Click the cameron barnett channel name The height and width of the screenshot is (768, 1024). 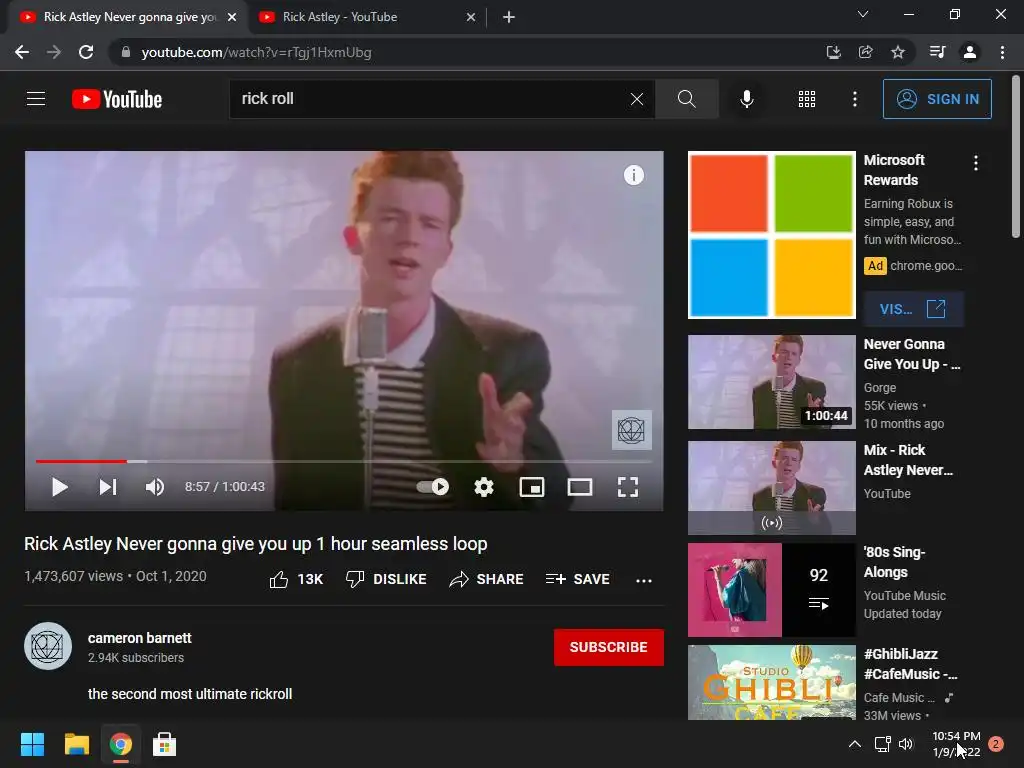(140, 638)
